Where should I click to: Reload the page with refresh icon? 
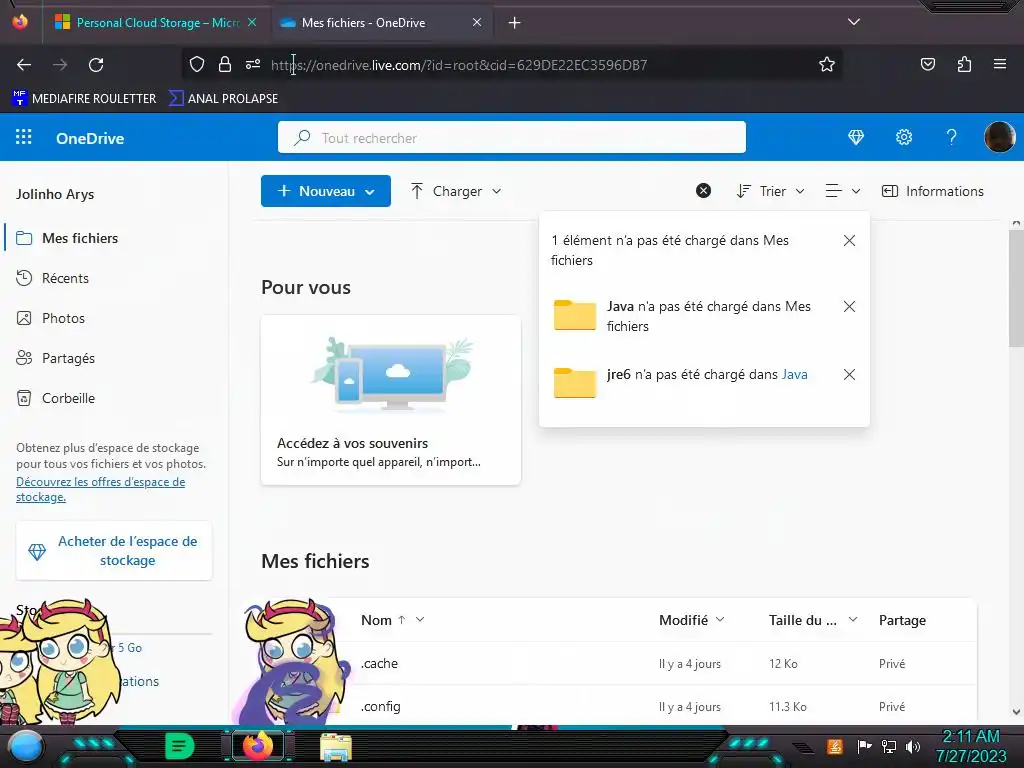coord(96,65)
